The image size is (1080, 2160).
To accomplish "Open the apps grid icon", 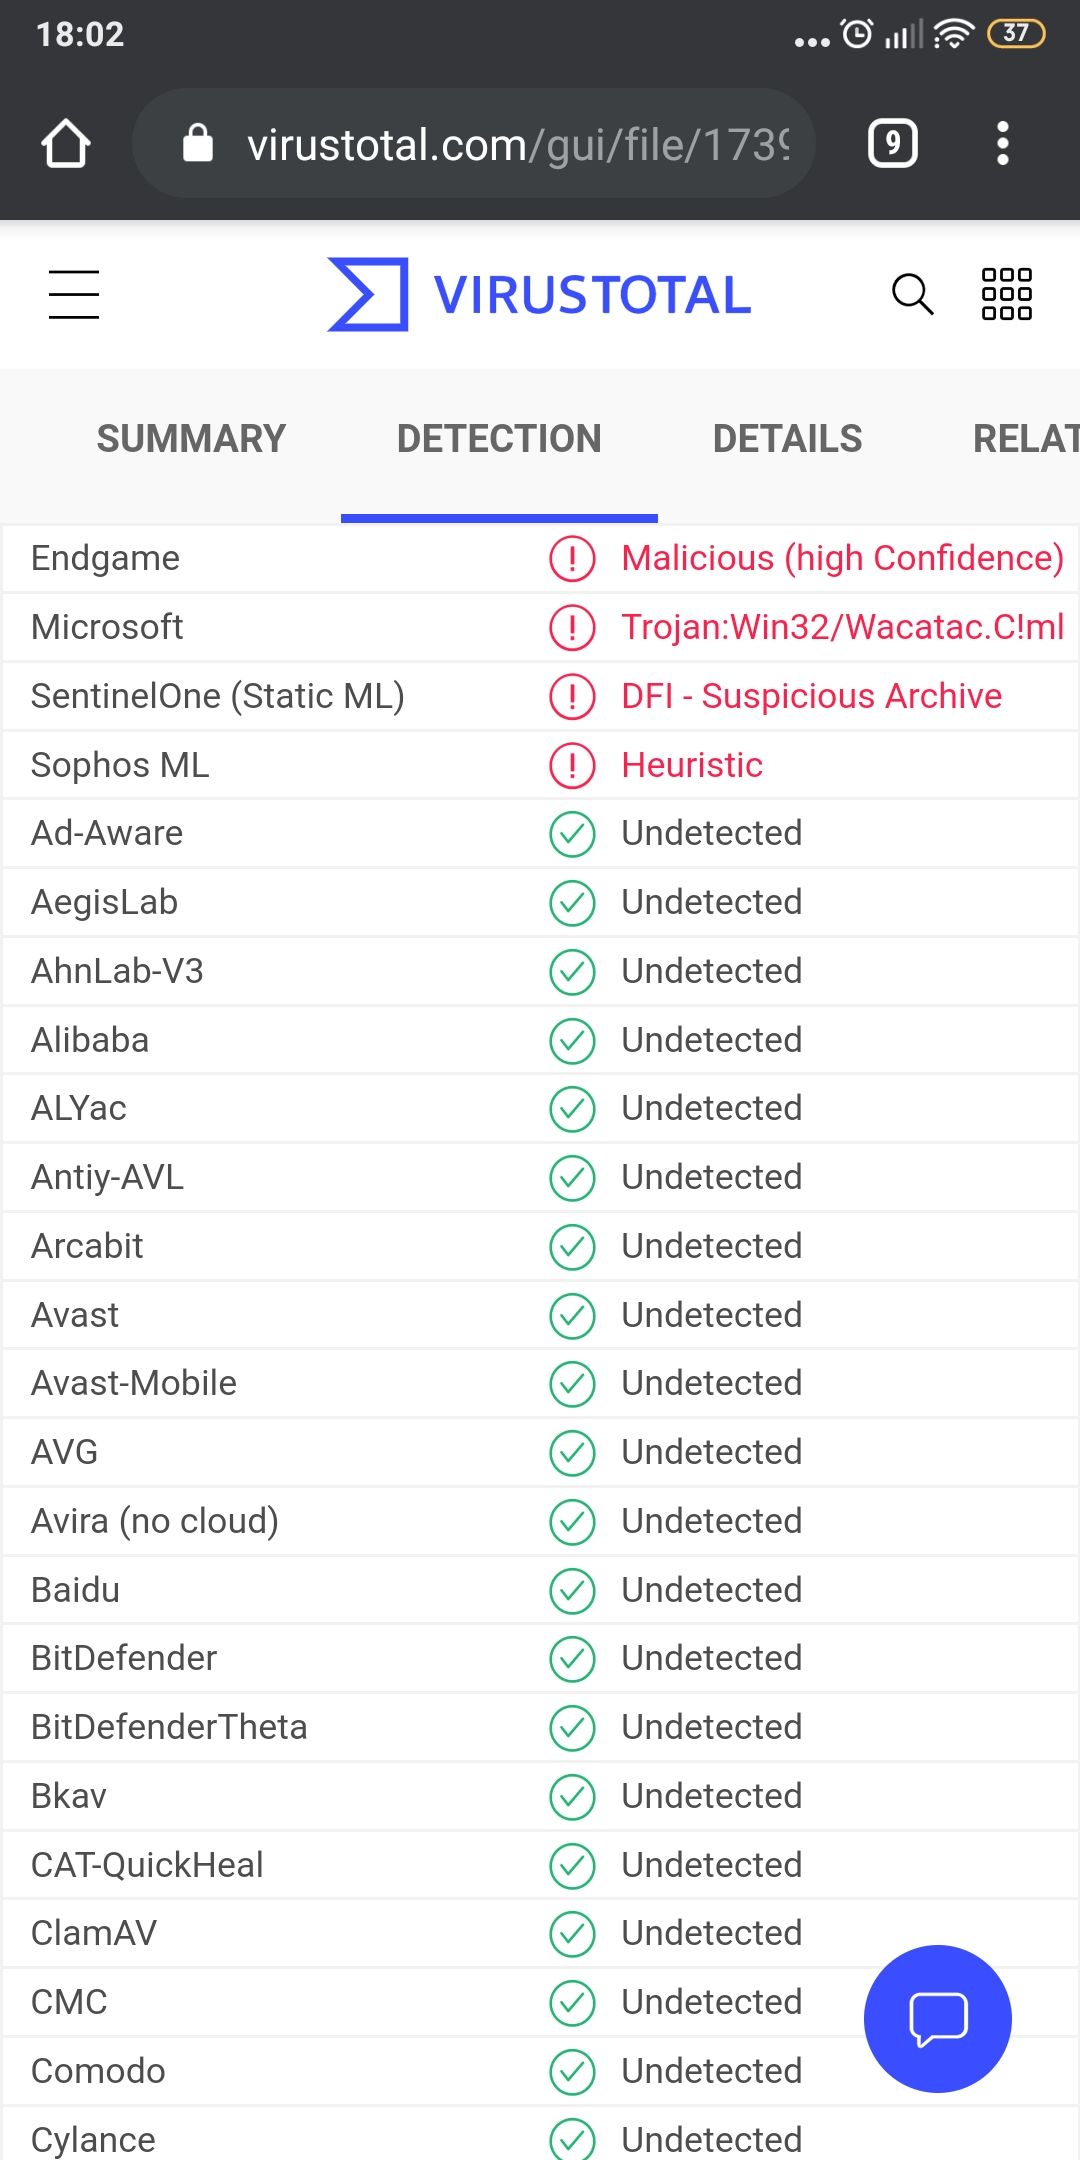I will pyautogui.click(x=1006, y=294).
